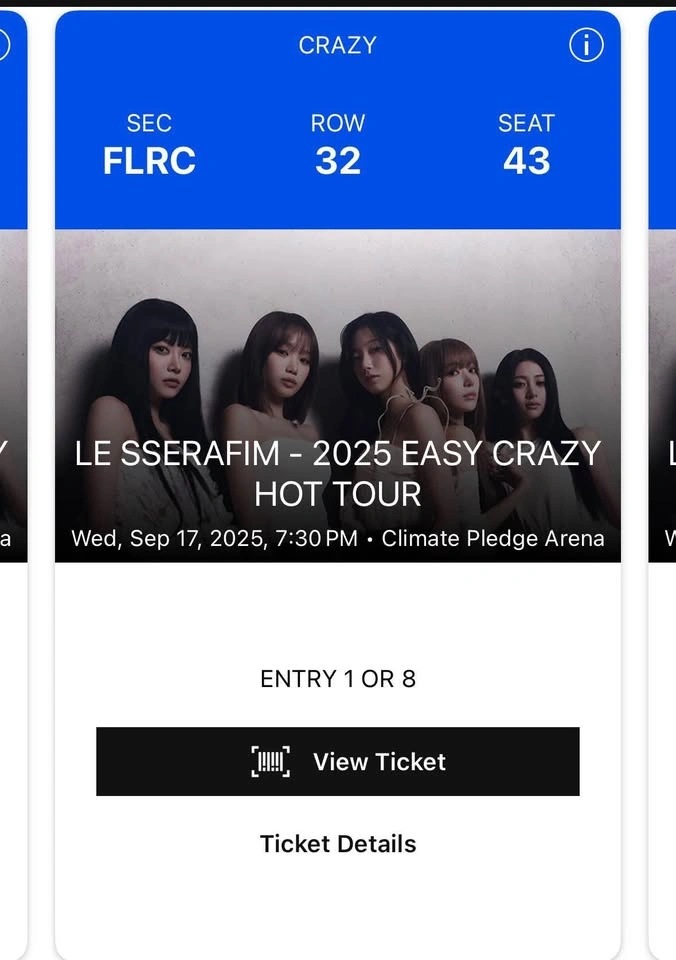Click the barcode icon beside View Ticket

point(270,762)
